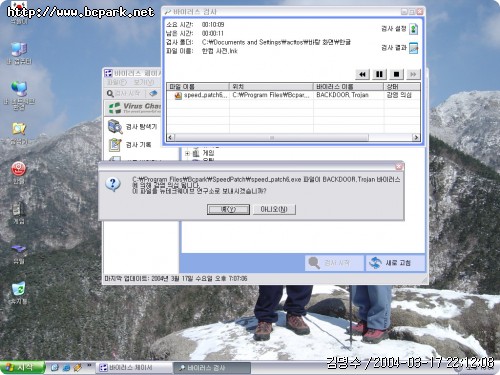Open the 게임 desktop folder icon
The height and width of the screenshot is (375, 500).
pos(19,213)
